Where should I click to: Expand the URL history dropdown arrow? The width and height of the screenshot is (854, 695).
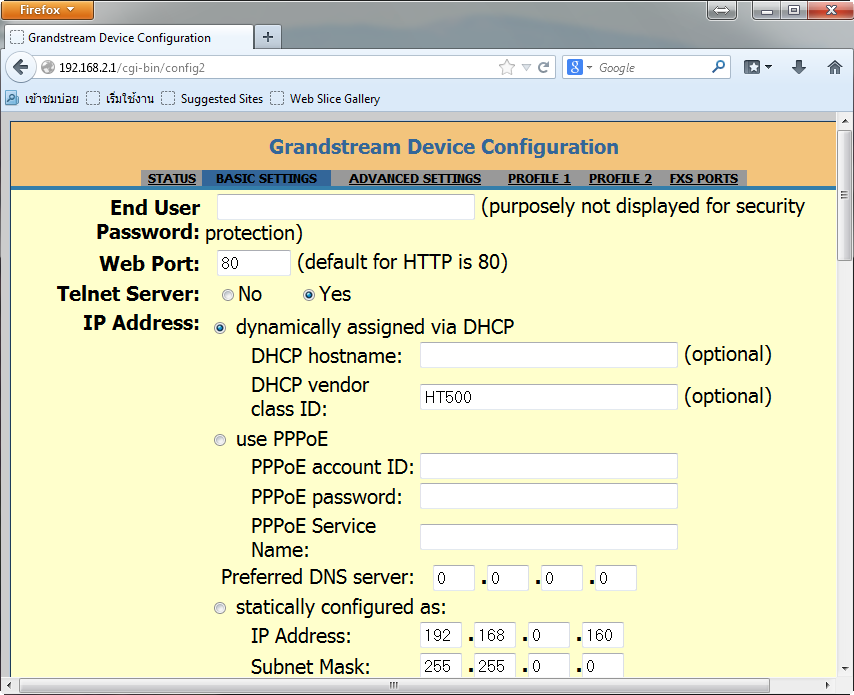tap(526, 68)
